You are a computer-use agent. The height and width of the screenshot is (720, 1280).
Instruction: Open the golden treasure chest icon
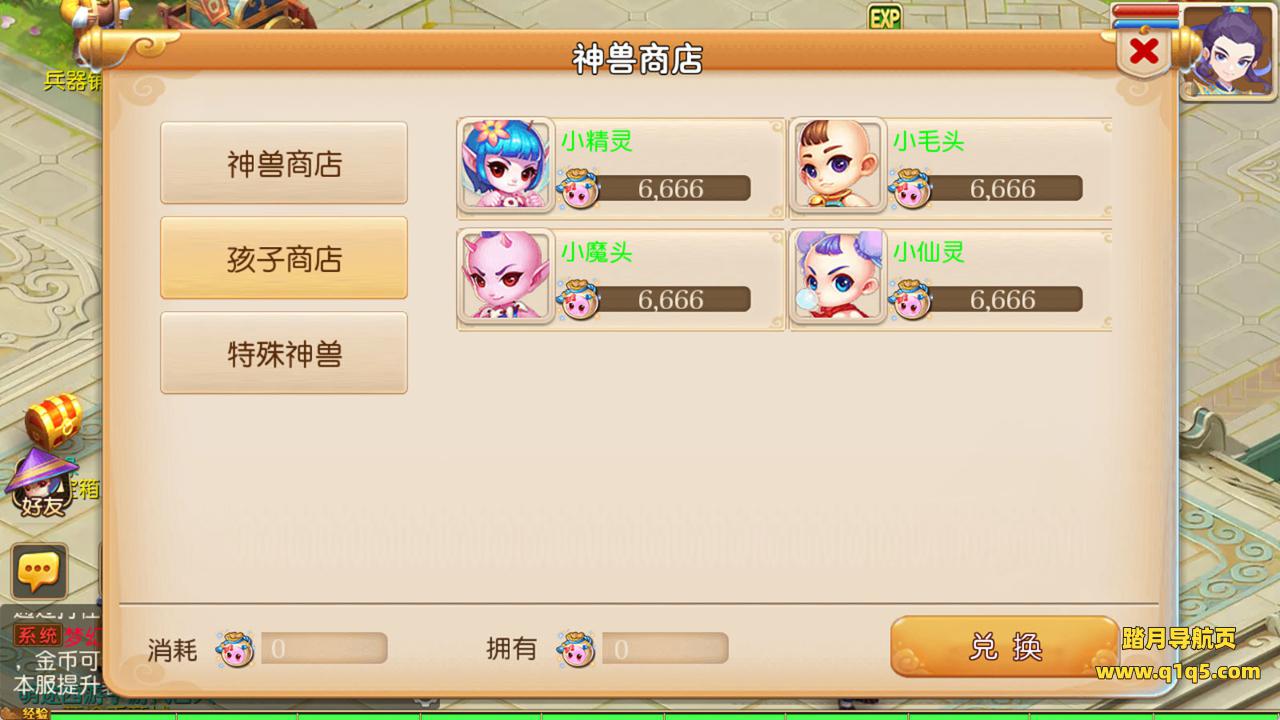pyautogui.click(x=54, y=421)
